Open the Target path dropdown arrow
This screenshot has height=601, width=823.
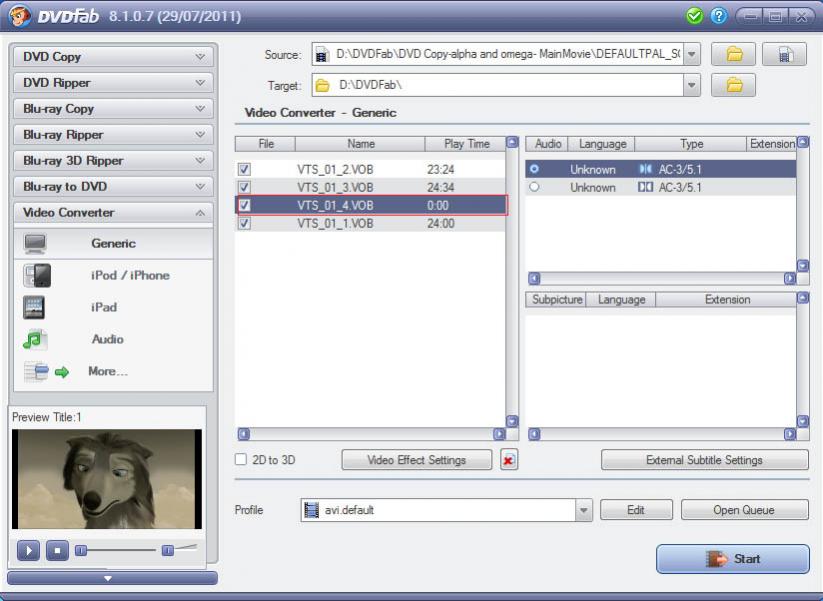click(692, 85)
